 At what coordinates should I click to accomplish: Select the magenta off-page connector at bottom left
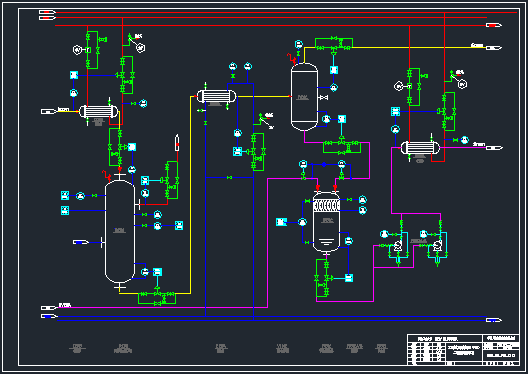tap(49, 308)
